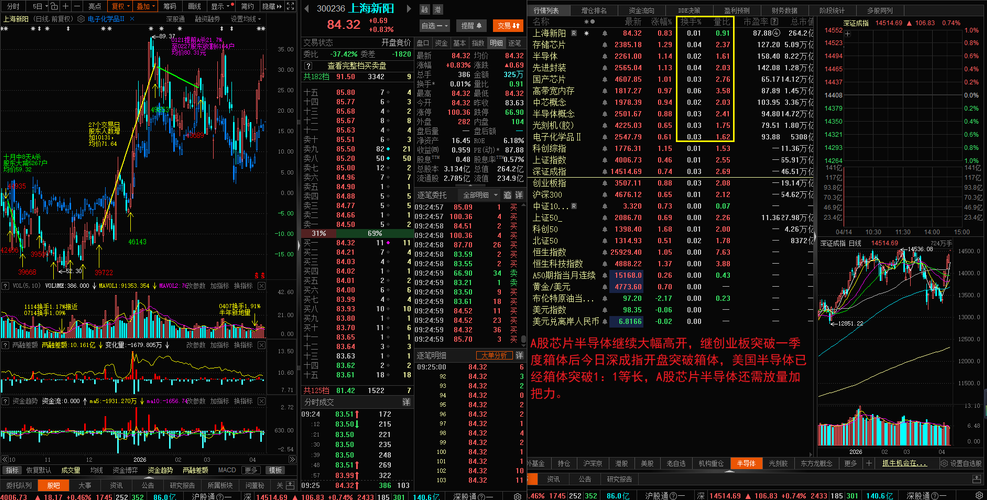Click bell icon in 存储芯片 row
987x500 pixels.
[x=605, y=45]
